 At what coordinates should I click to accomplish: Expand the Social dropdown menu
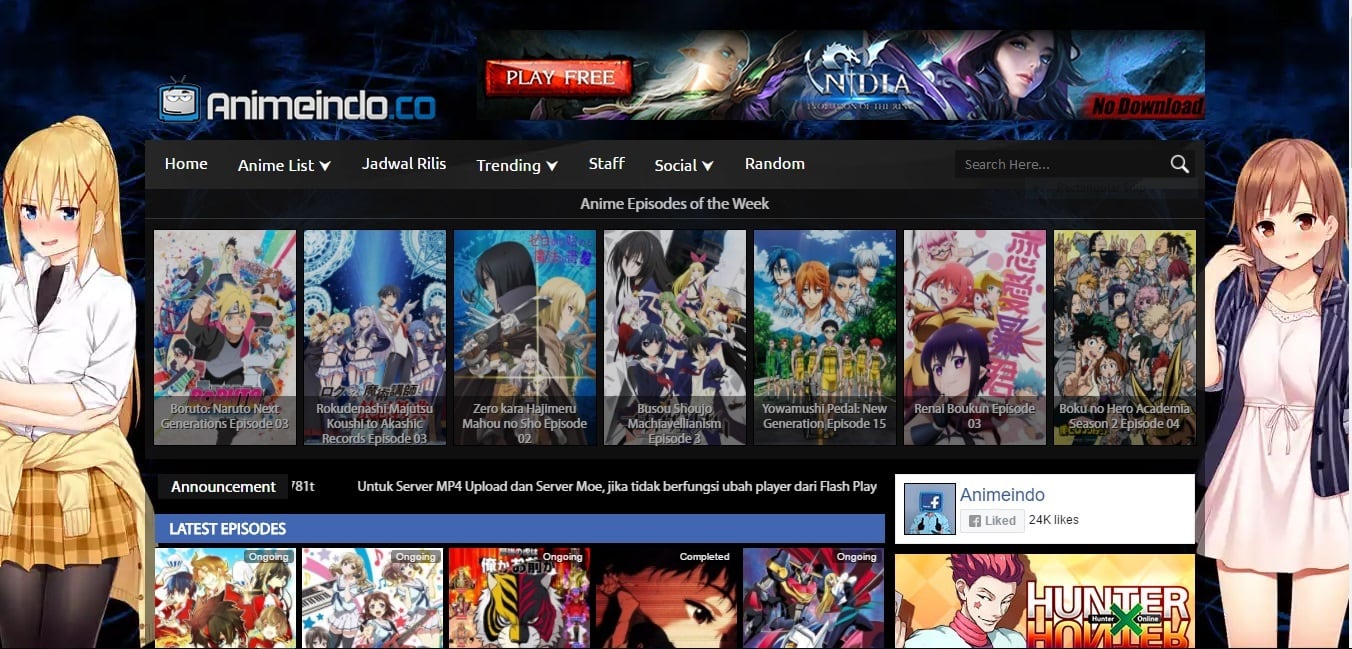684,166
